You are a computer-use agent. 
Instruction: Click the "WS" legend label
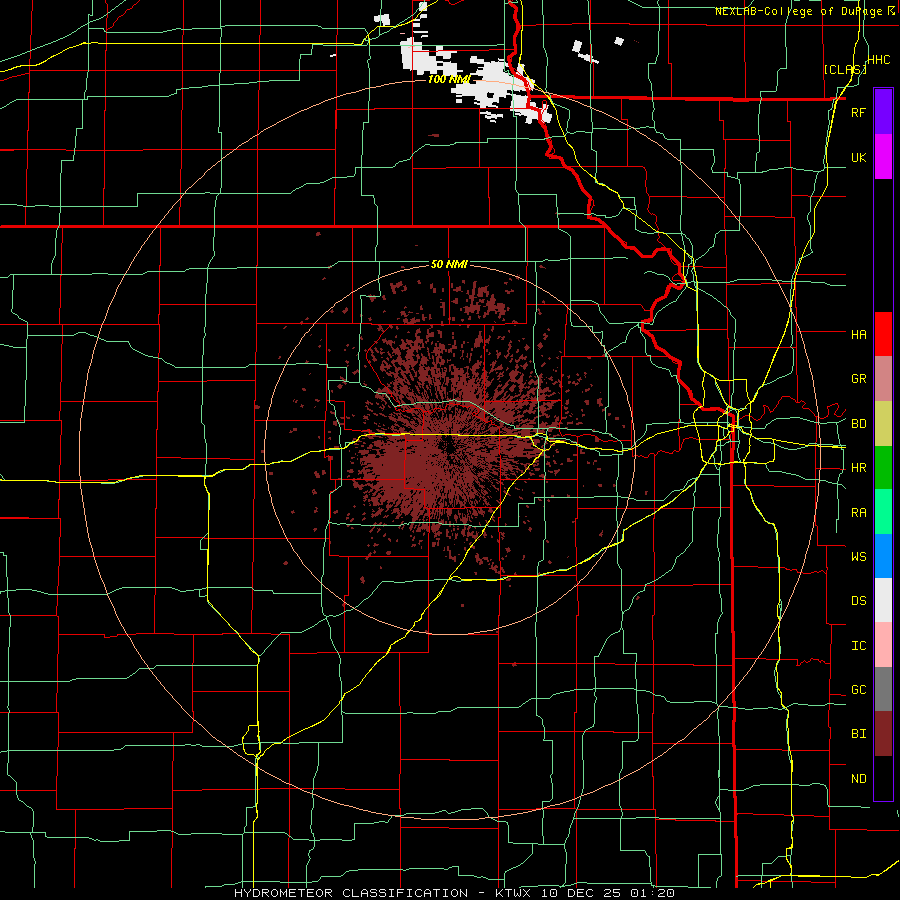pyautogui.click(x=858, y=556)
